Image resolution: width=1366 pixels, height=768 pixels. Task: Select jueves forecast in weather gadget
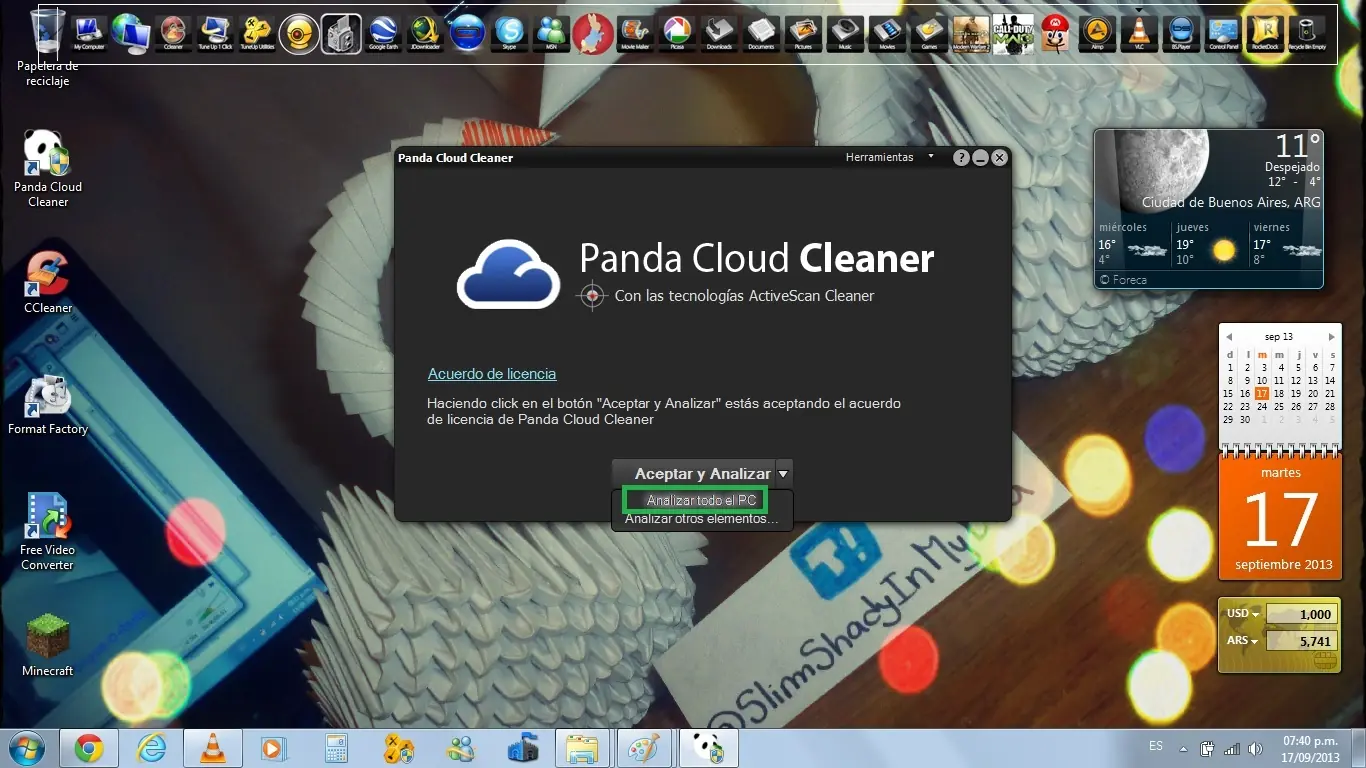coord(1209,244)
